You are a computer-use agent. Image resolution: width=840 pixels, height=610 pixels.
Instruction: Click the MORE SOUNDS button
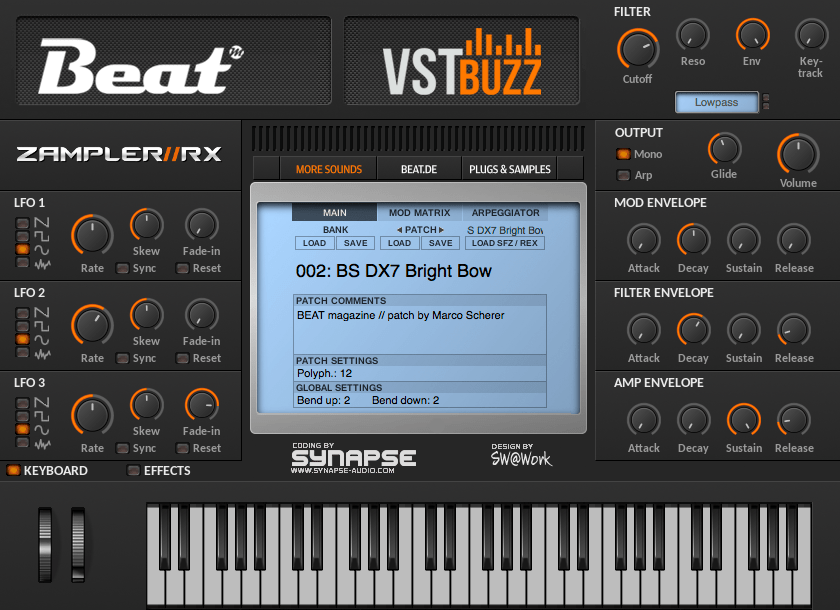click(x=328, y=169)
